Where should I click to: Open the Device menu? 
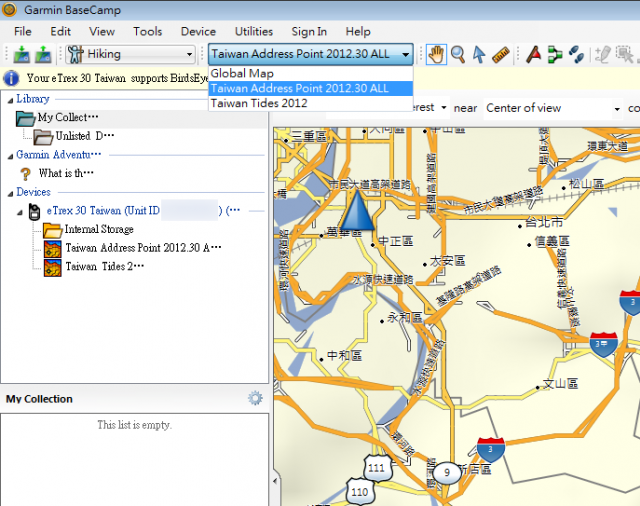coord(198,31)
